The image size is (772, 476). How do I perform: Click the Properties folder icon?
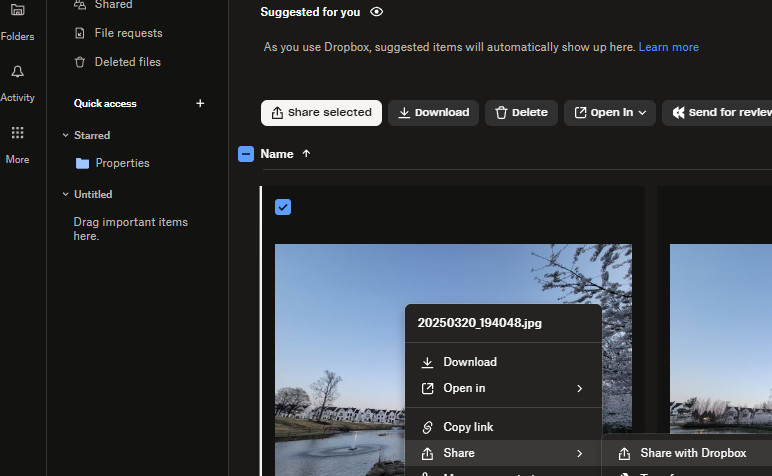82,163
